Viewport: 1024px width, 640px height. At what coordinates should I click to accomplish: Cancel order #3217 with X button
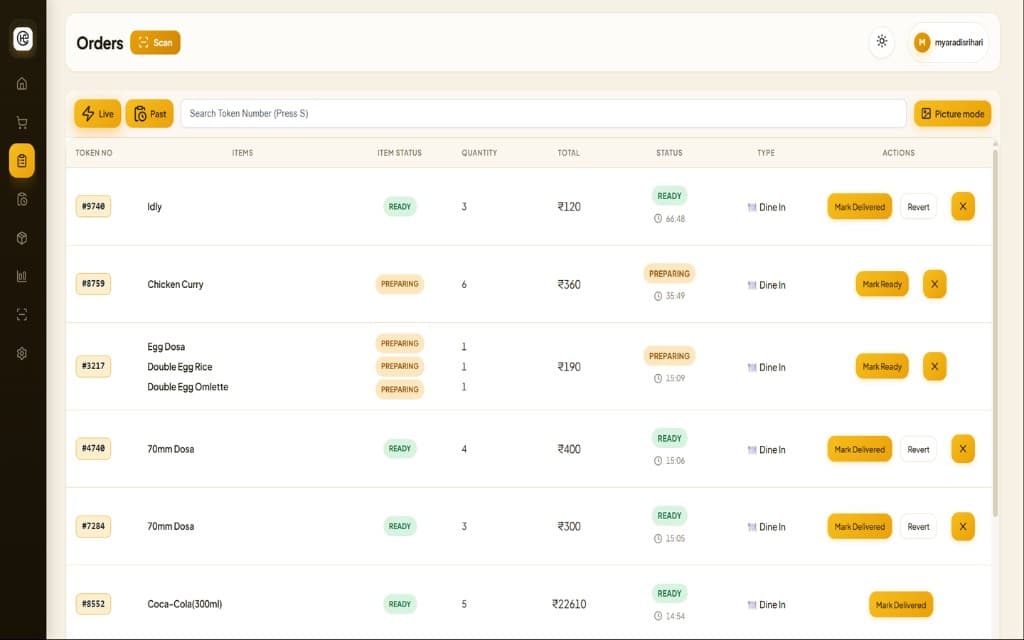click(935, 366)
